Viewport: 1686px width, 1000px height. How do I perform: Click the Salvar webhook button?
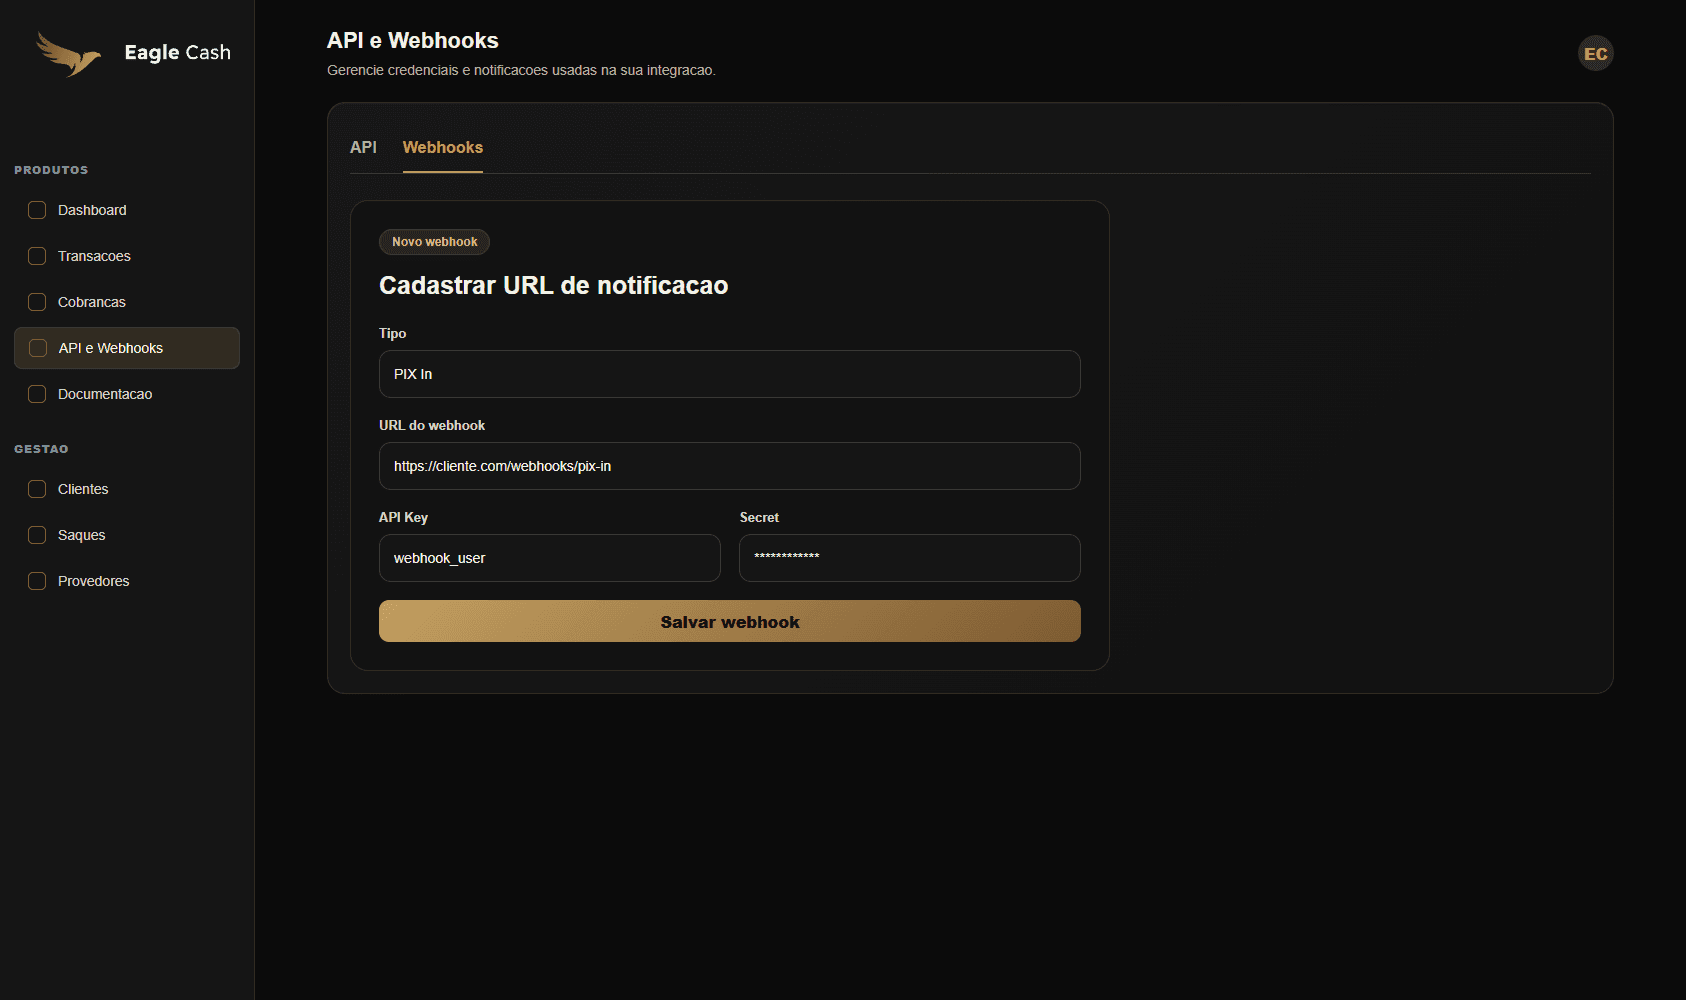(x=730, y=621)
